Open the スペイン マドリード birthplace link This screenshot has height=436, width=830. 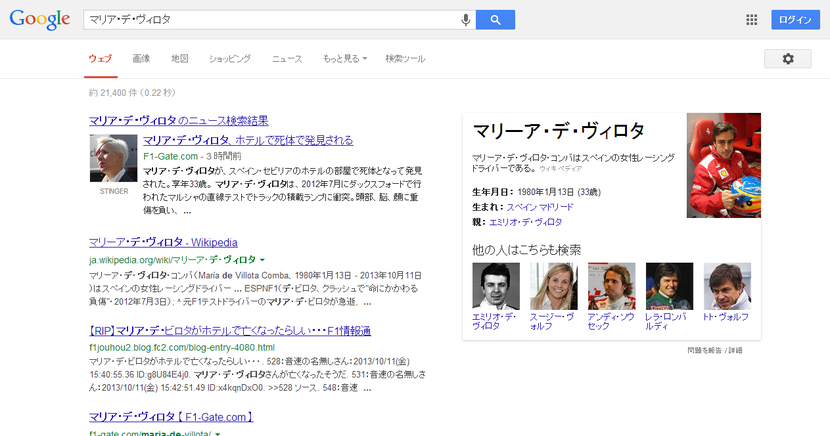[x=540, y=207]
